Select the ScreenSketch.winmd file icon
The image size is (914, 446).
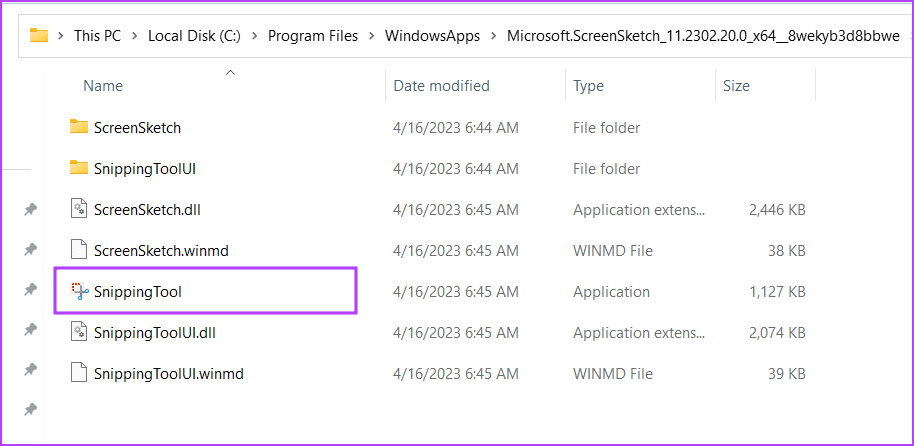79,250
